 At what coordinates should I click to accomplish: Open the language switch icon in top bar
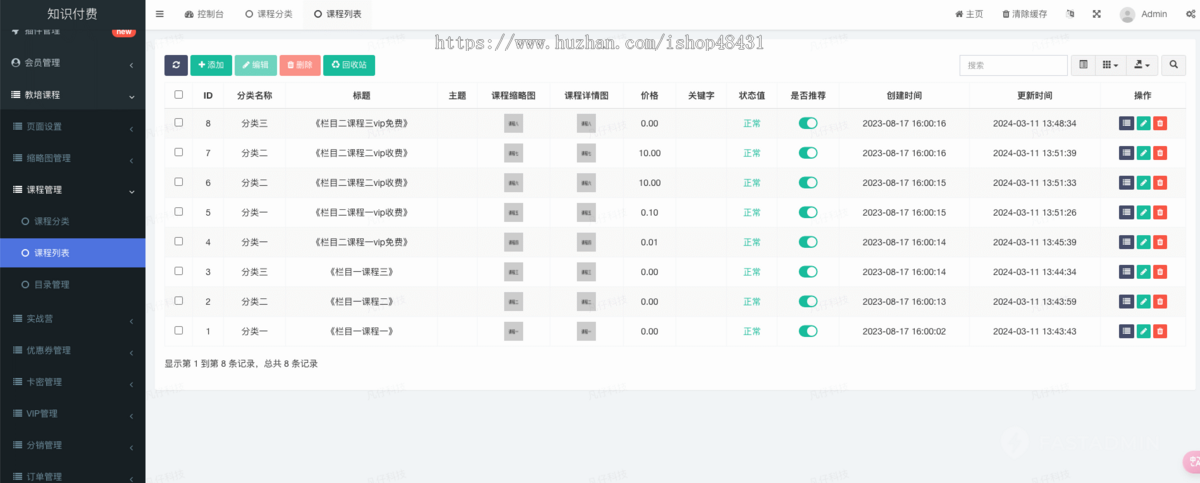(x=1071, y=14)
